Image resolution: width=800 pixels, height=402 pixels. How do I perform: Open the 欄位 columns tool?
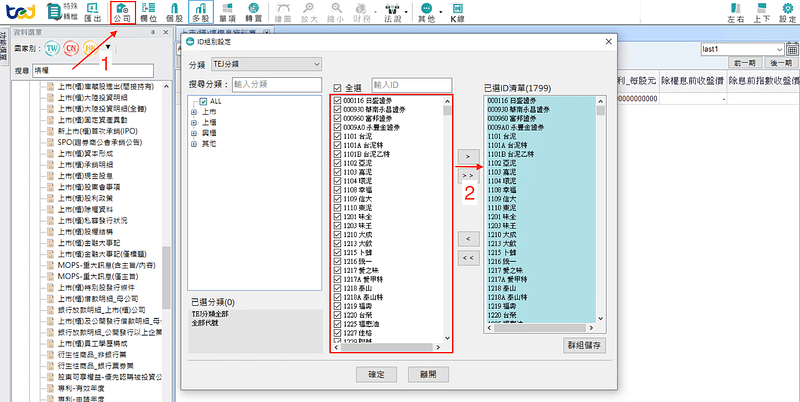click(x=148, y=12)
